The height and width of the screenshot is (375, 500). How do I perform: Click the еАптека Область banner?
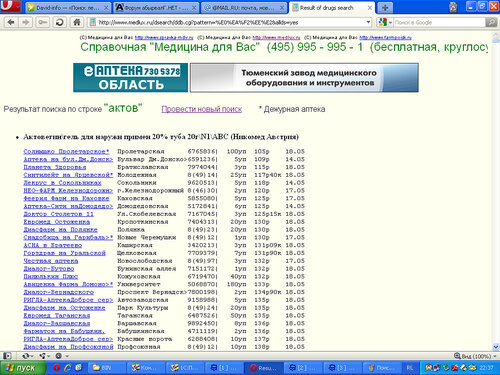pos(130,77)
